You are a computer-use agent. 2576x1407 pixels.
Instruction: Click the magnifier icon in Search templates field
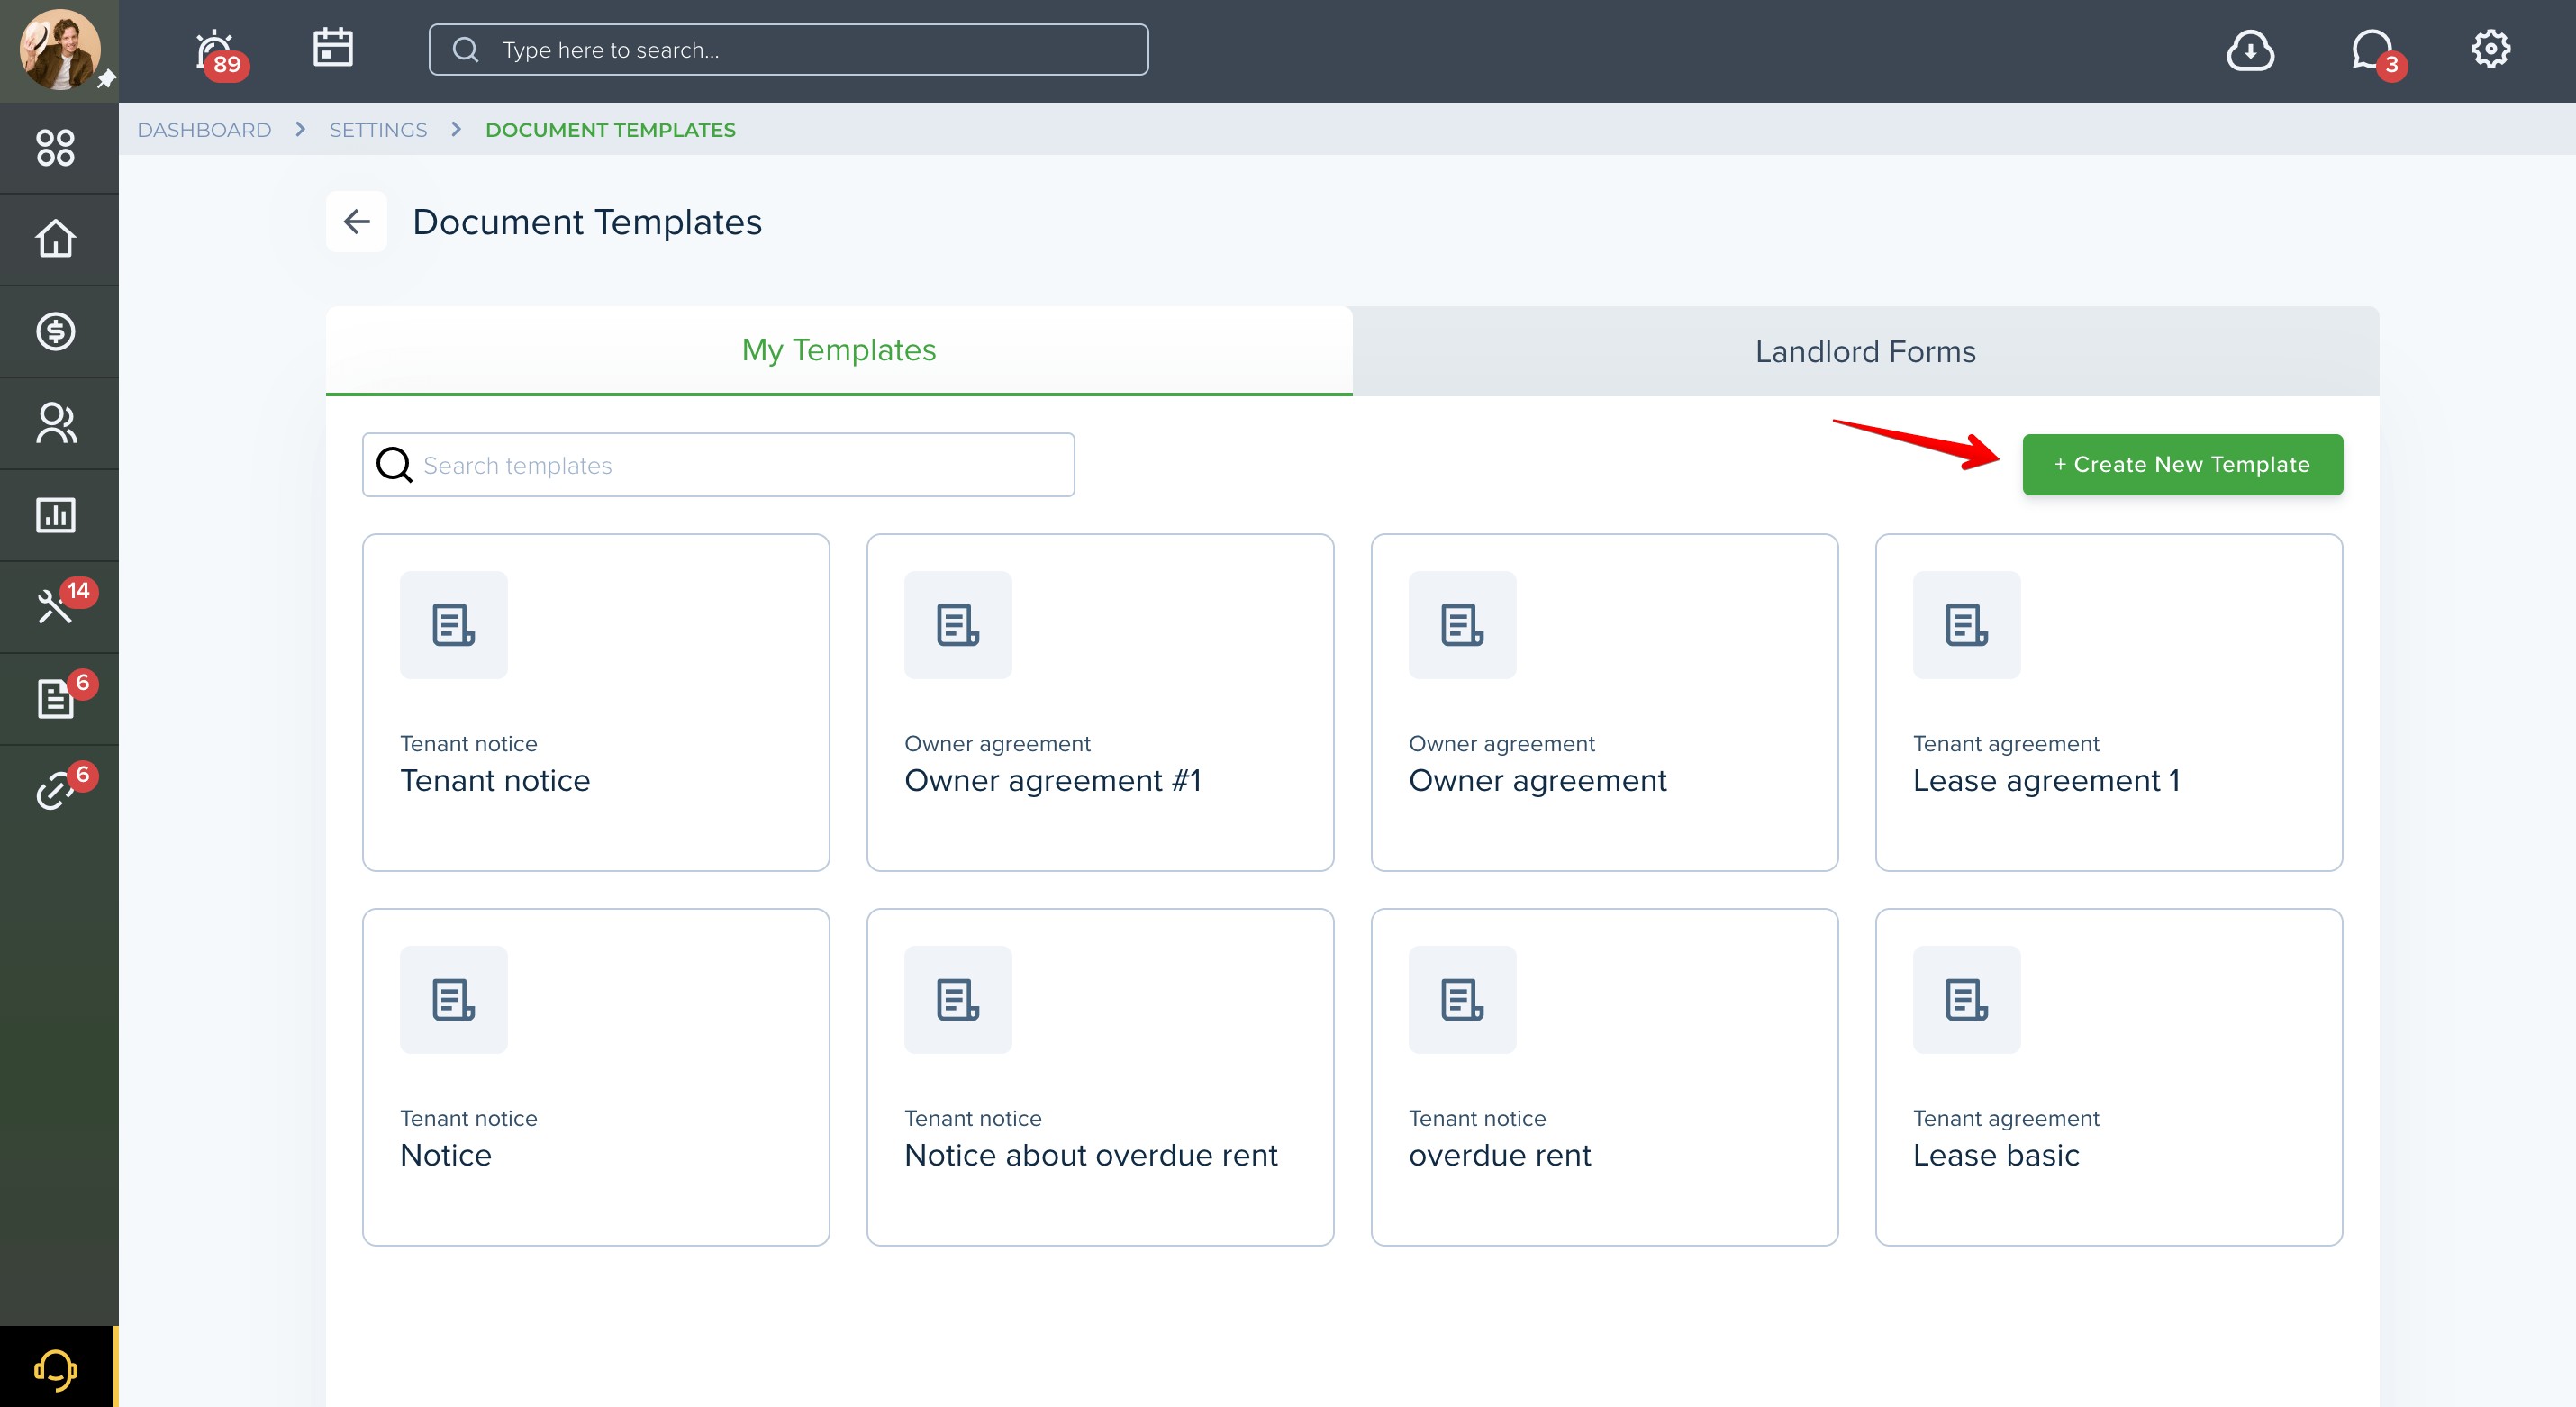point(394,465)
